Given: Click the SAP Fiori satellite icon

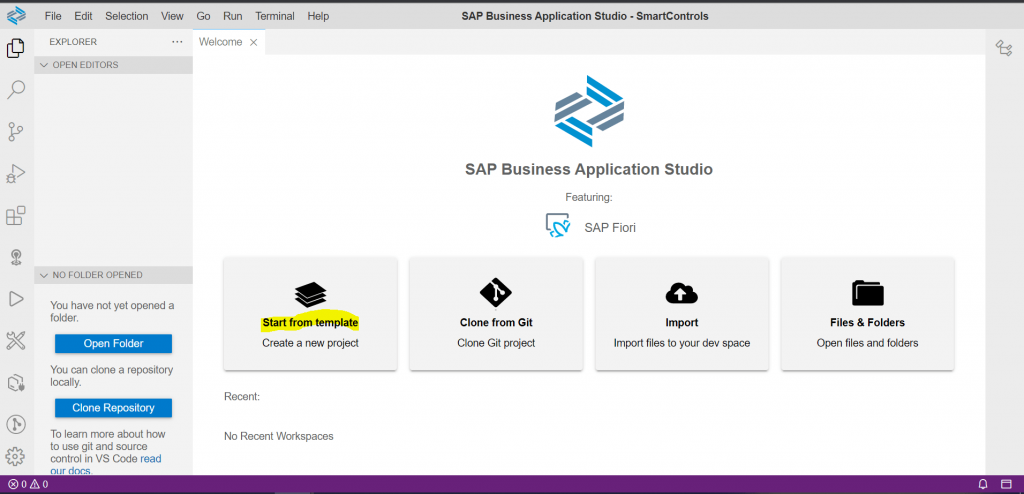Looking at the screenshot, I should (558, 226).
